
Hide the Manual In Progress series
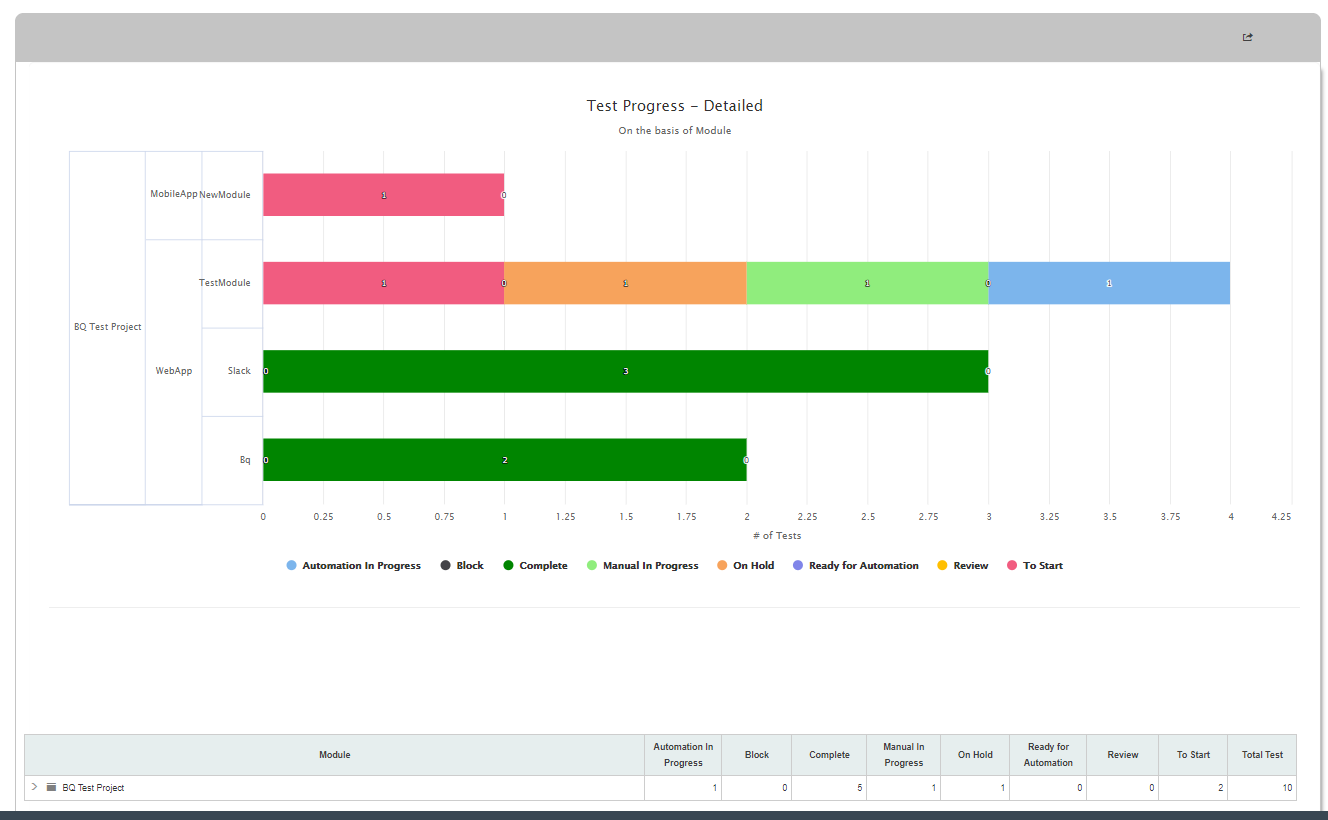click(x=642, y=566)
